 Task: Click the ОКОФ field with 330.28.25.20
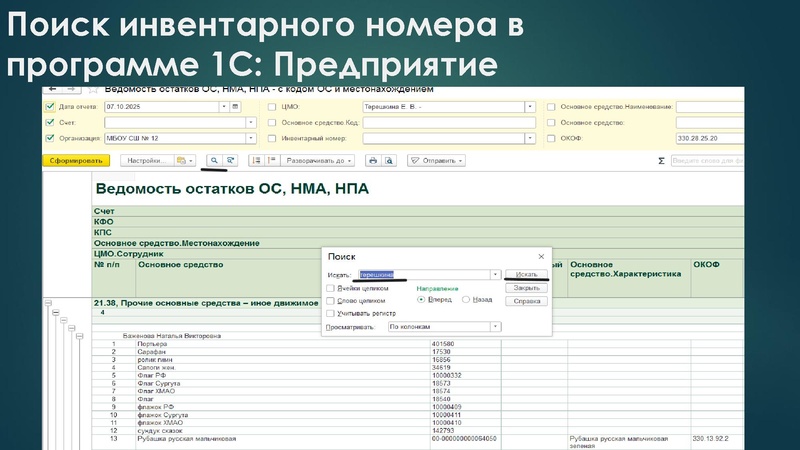point(710,138)
